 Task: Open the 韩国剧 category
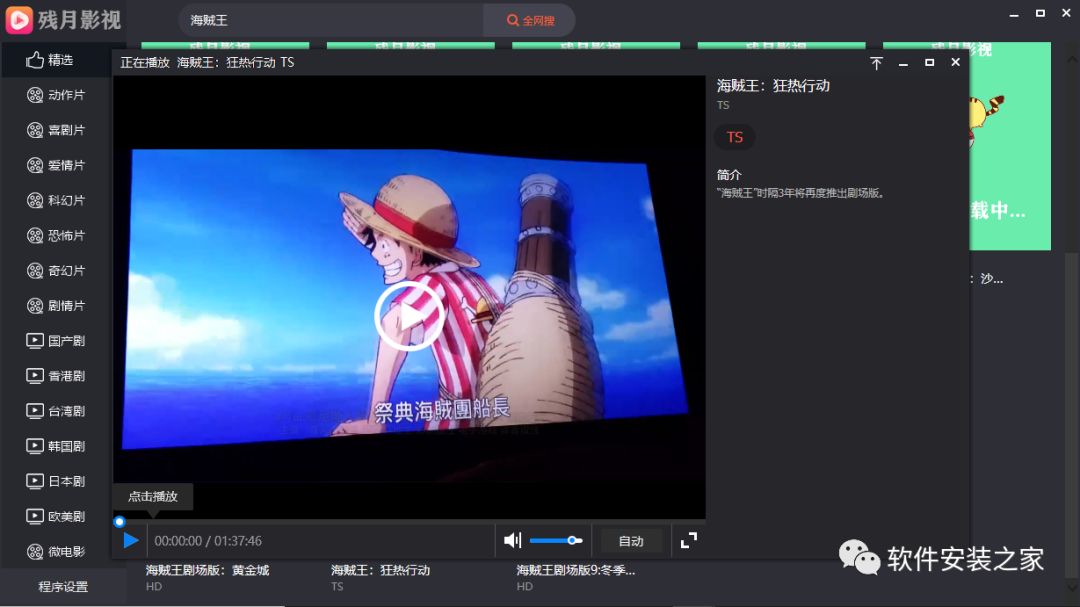click(x=55, y=446)
